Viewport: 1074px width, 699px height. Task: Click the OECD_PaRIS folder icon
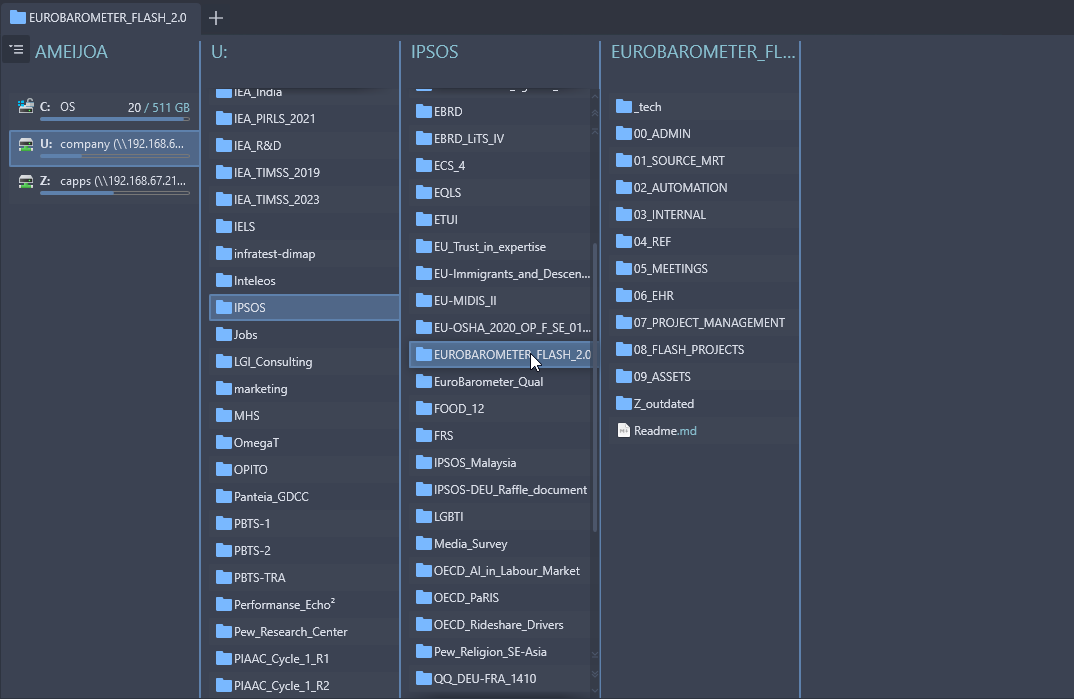(x=423, y=598)
